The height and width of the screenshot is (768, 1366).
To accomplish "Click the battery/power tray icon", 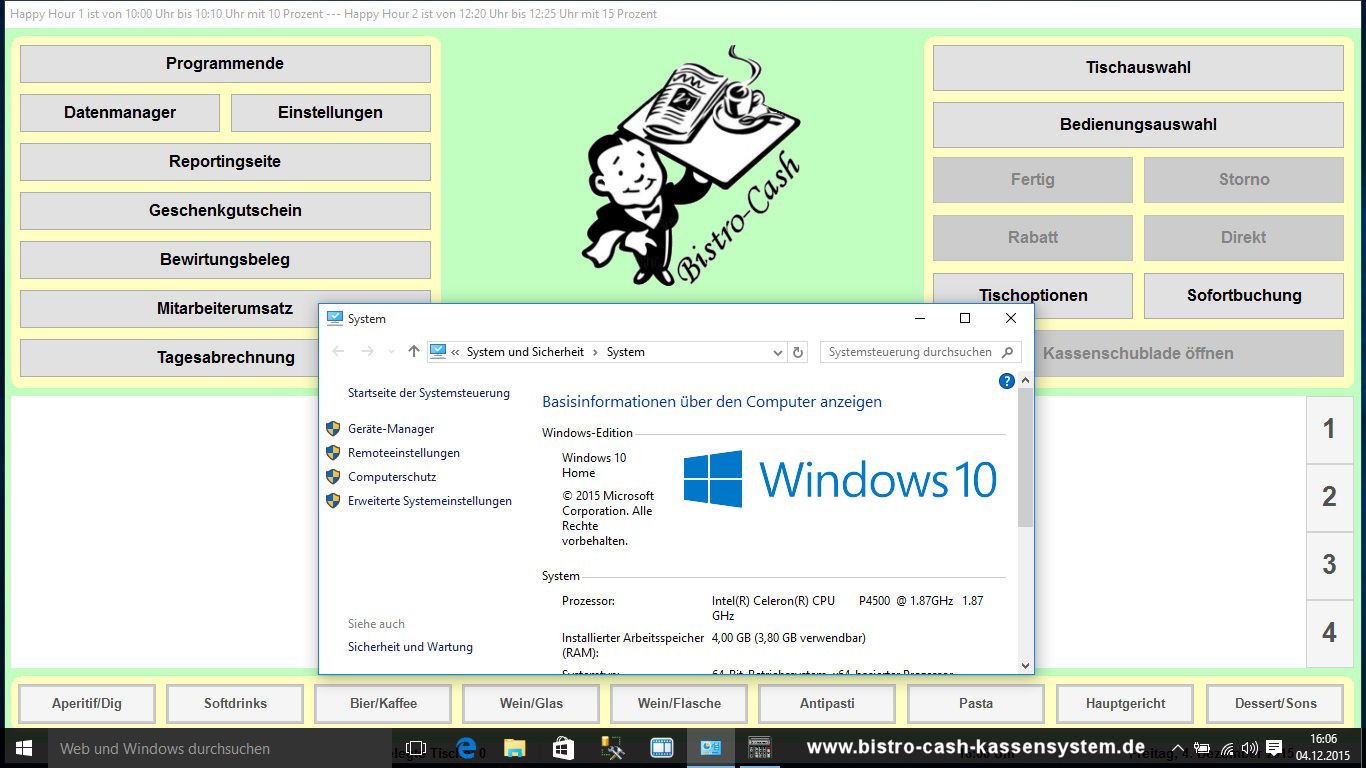I will click(1202, 748).
